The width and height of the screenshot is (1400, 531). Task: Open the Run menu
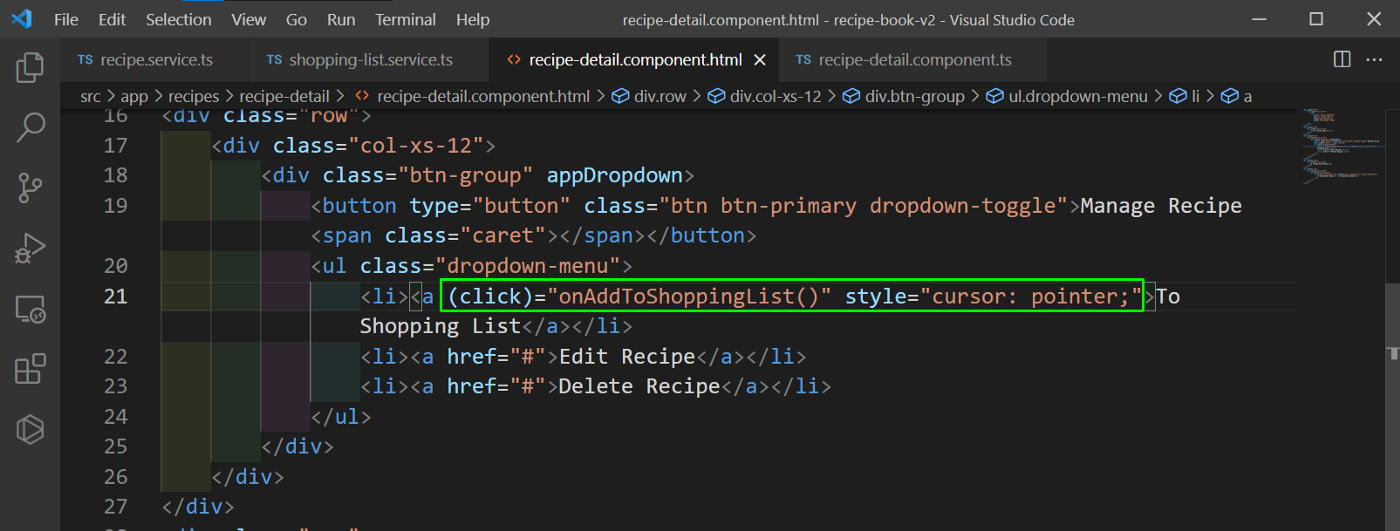[341, 19]
